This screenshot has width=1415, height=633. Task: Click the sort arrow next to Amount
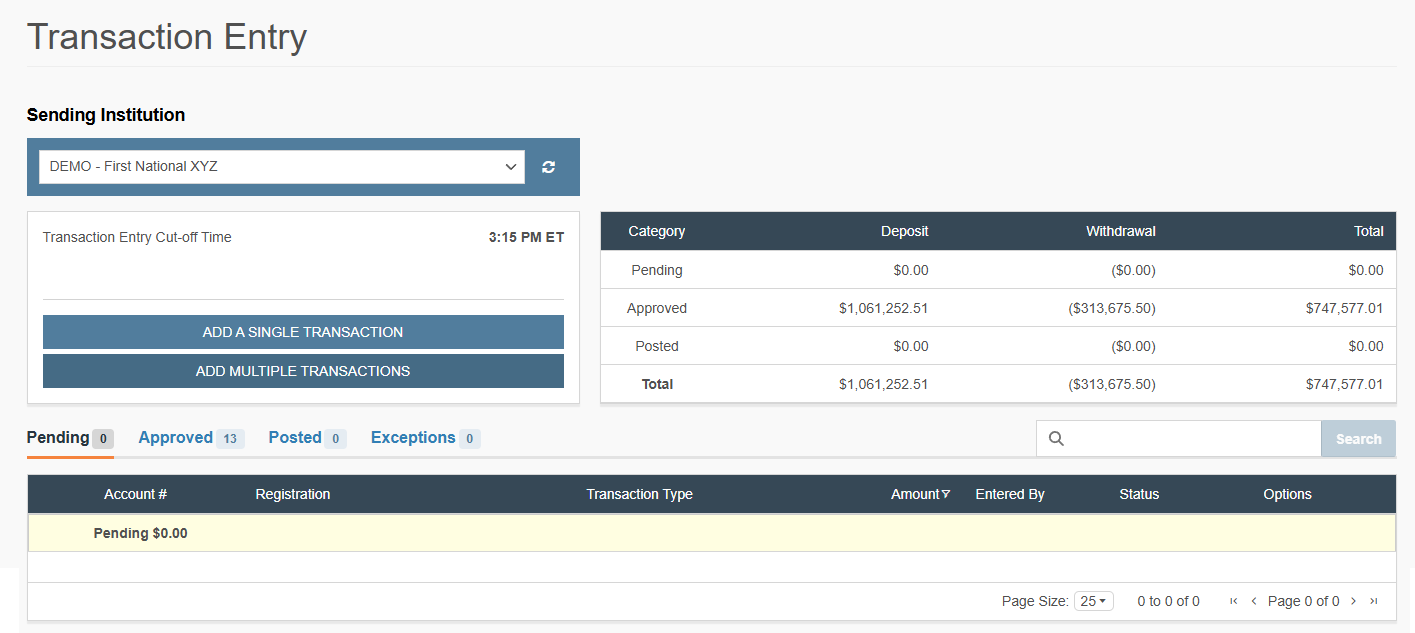(946, 494)
